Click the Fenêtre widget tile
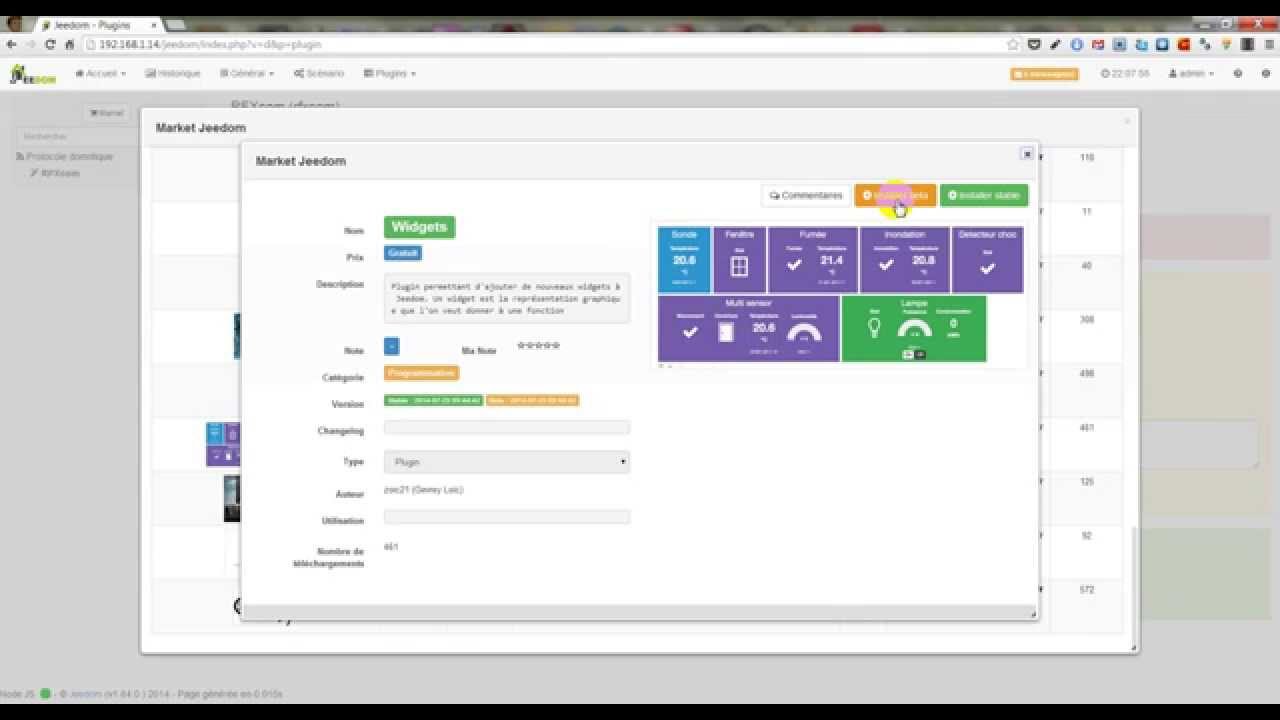 pyautogui.click(x=740, y=260)
